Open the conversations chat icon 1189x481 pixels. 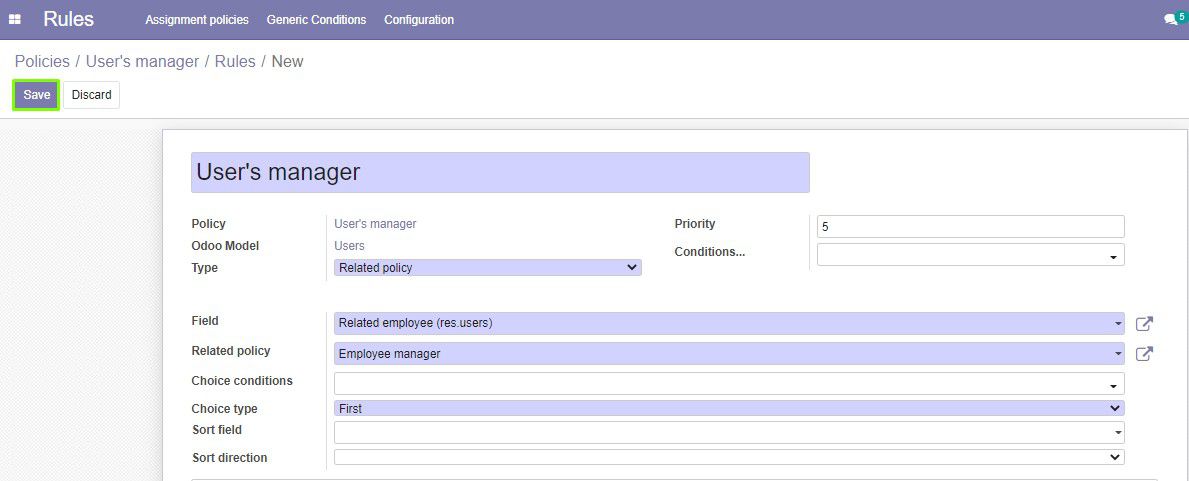(1171, 20)
